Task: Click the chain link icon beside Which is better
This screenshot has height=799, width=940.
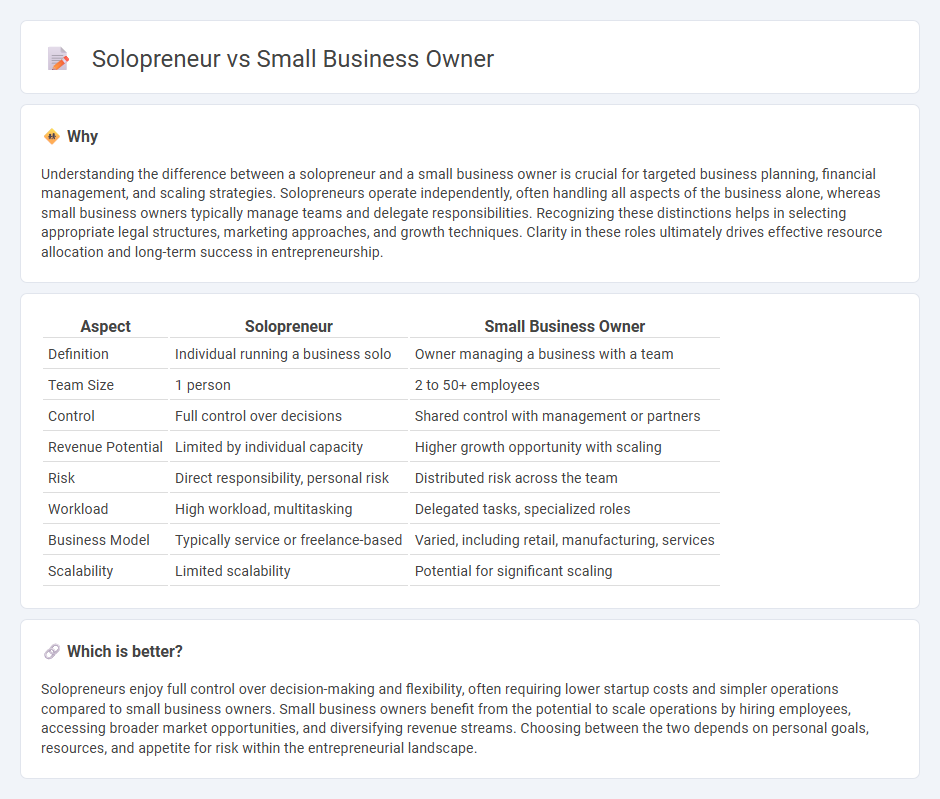Action: tap(52, 652)
